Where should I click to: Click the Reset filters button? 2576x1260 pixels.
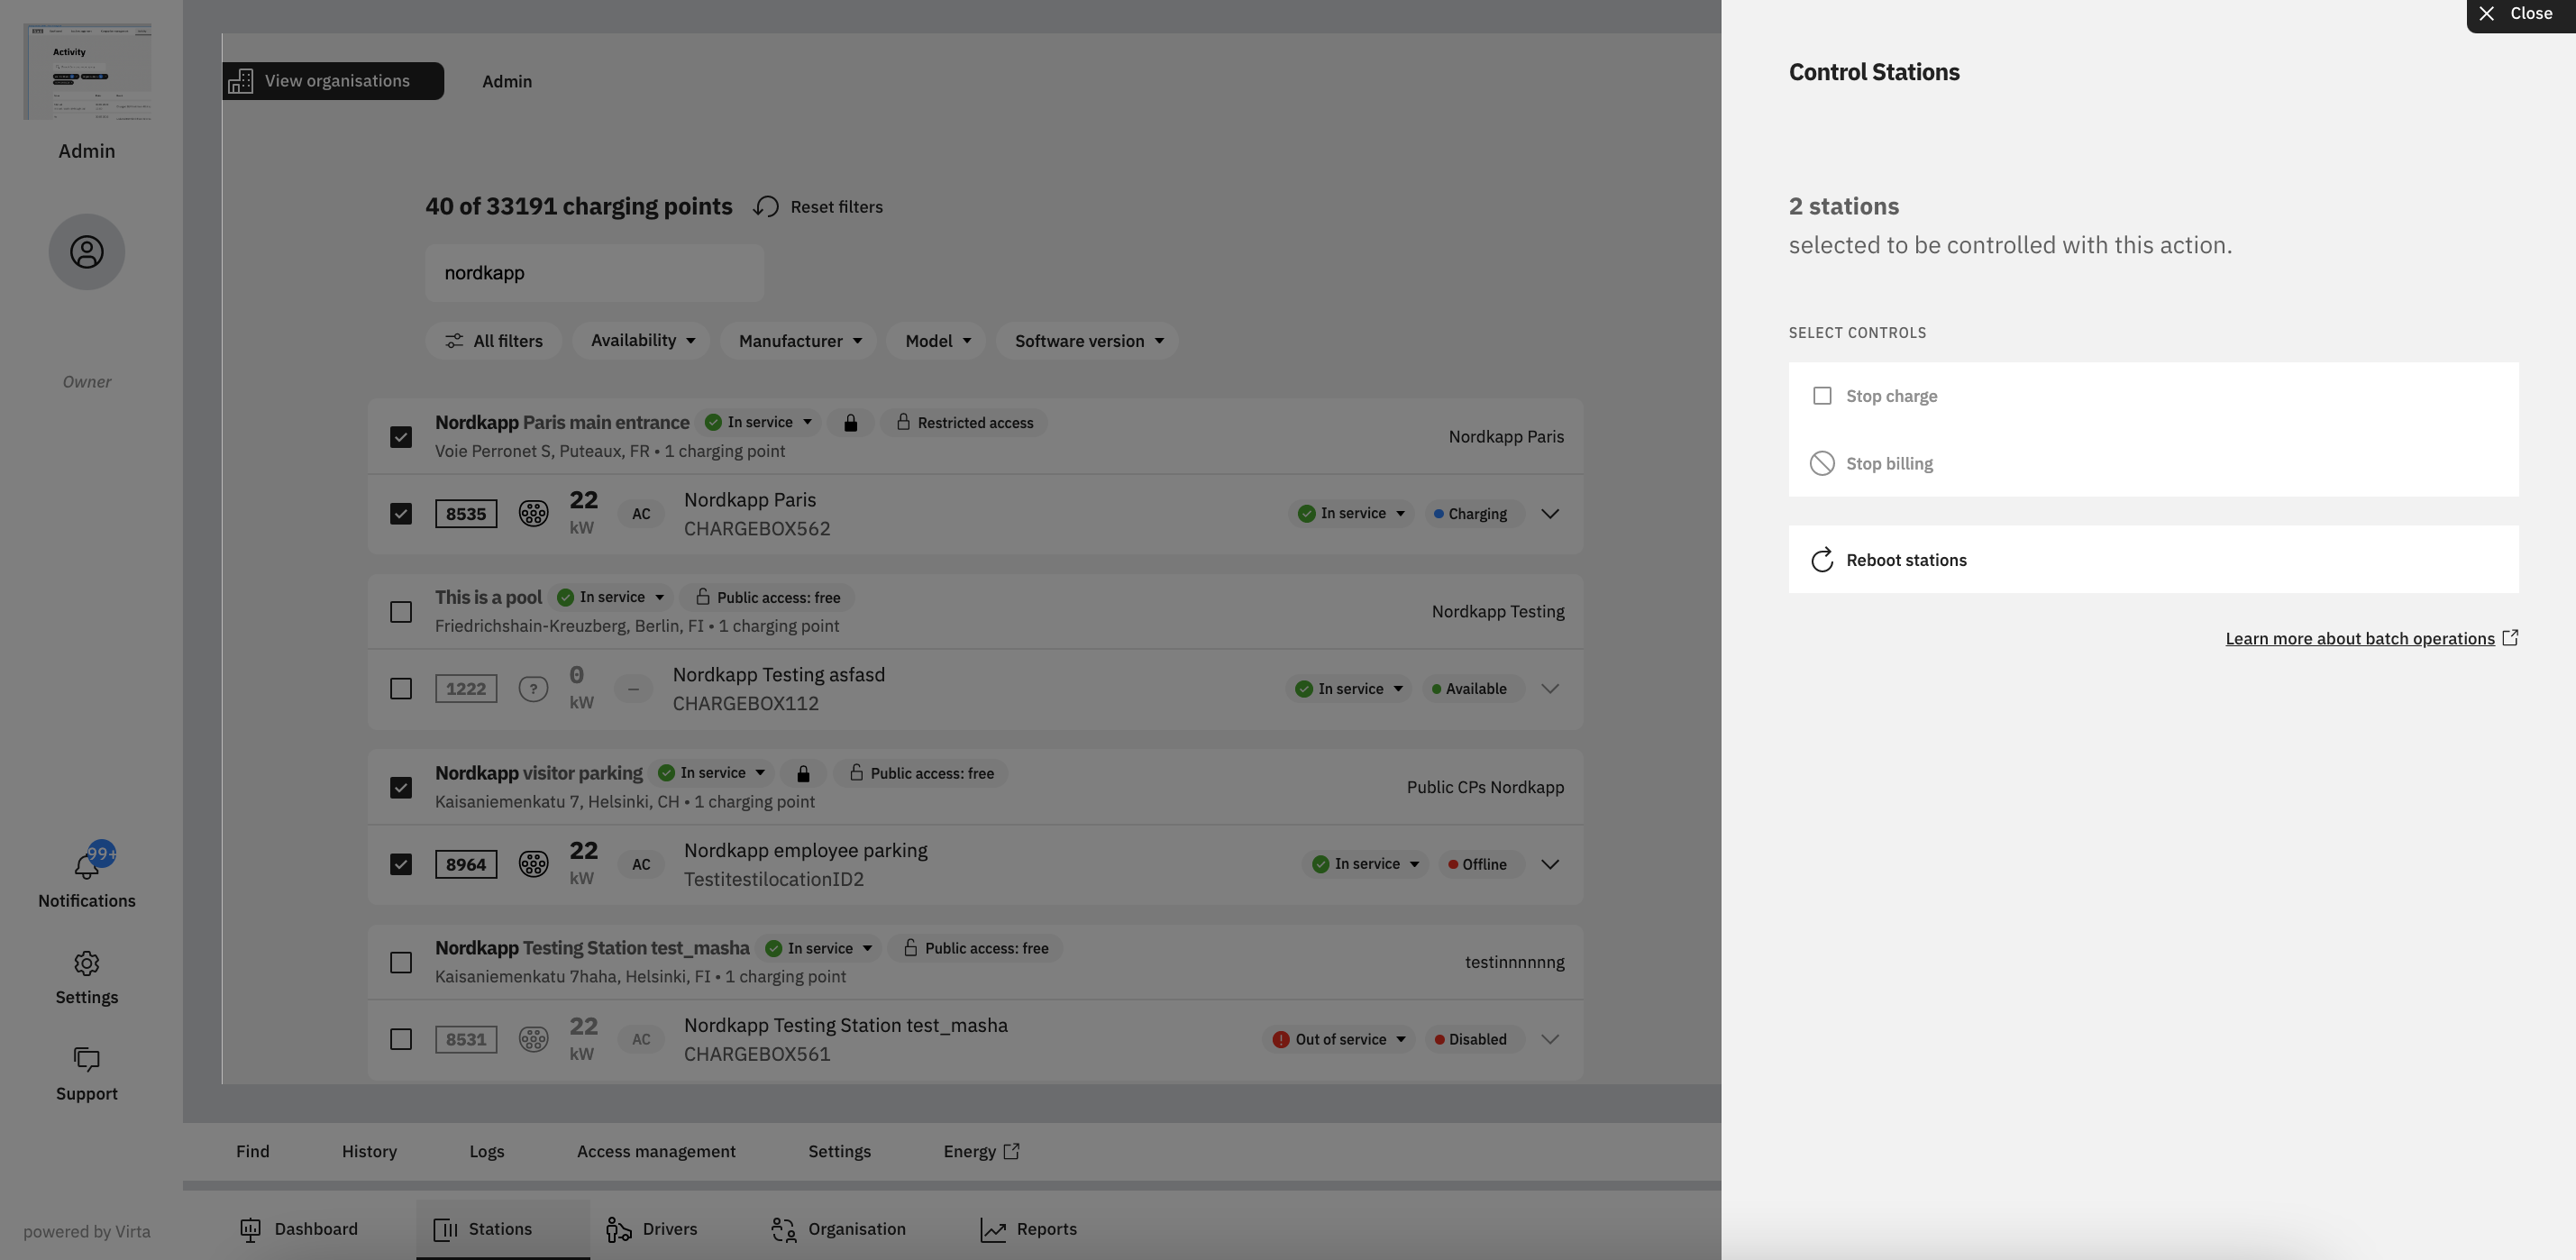(x=818, y=207)
